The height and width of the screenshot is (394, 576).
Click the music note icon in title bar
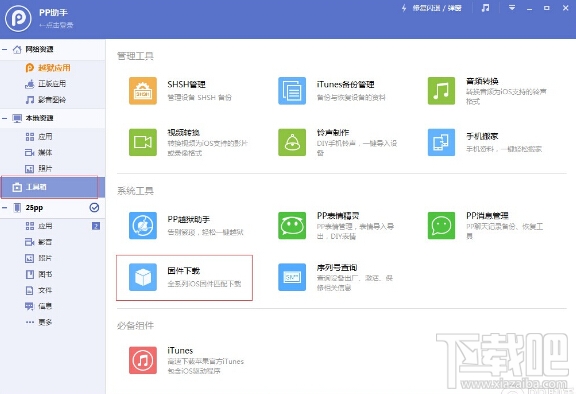tap(485, 8)
